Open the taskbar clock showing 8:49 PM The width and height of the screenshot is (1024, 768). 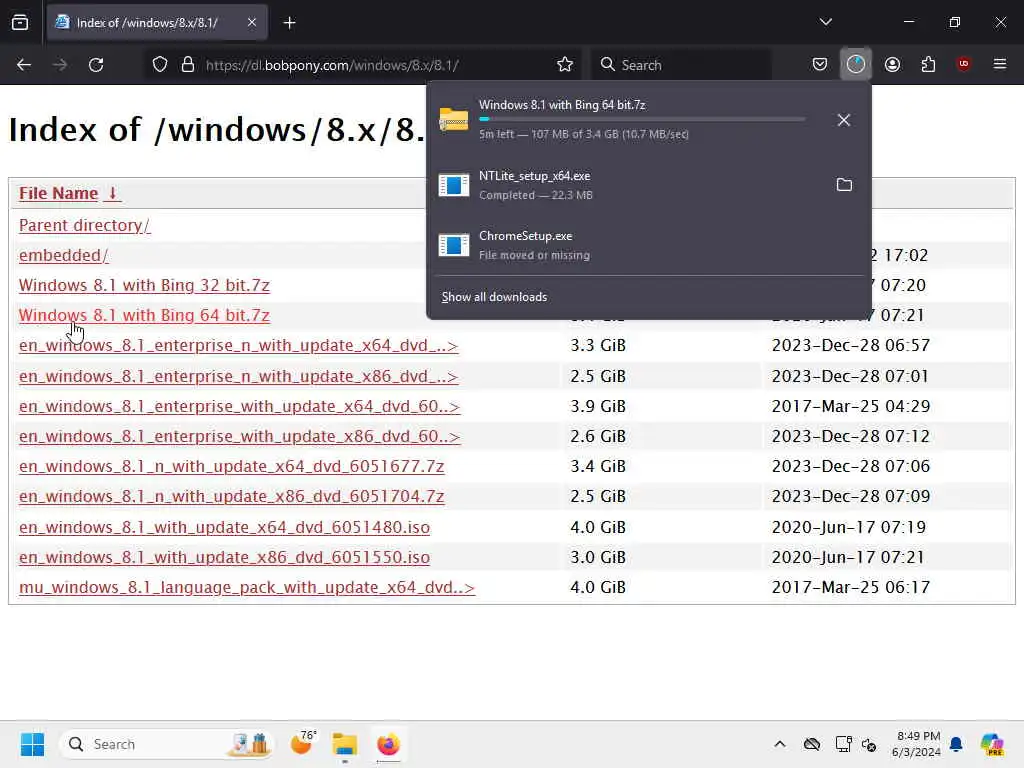click(x=916, y=744)
